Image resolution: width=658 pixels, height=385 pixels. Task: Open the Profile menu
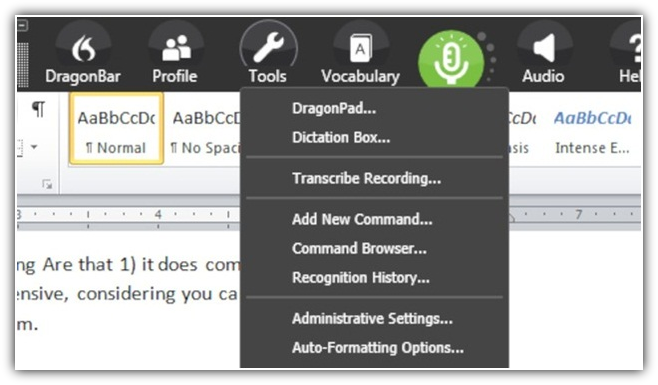[176, 49]
